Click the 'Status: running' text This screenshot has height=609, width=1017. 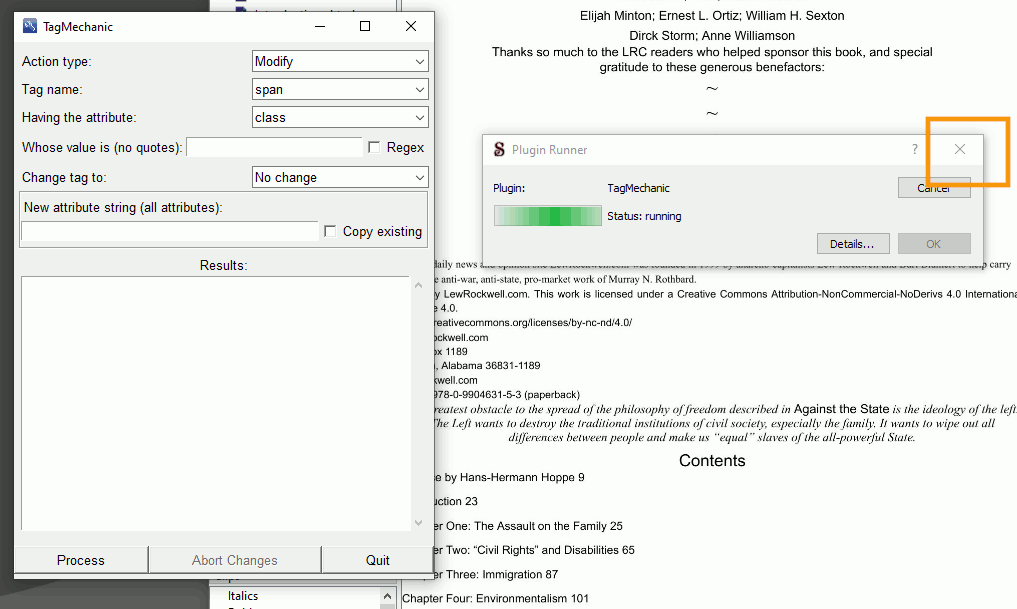click(644, 216)
